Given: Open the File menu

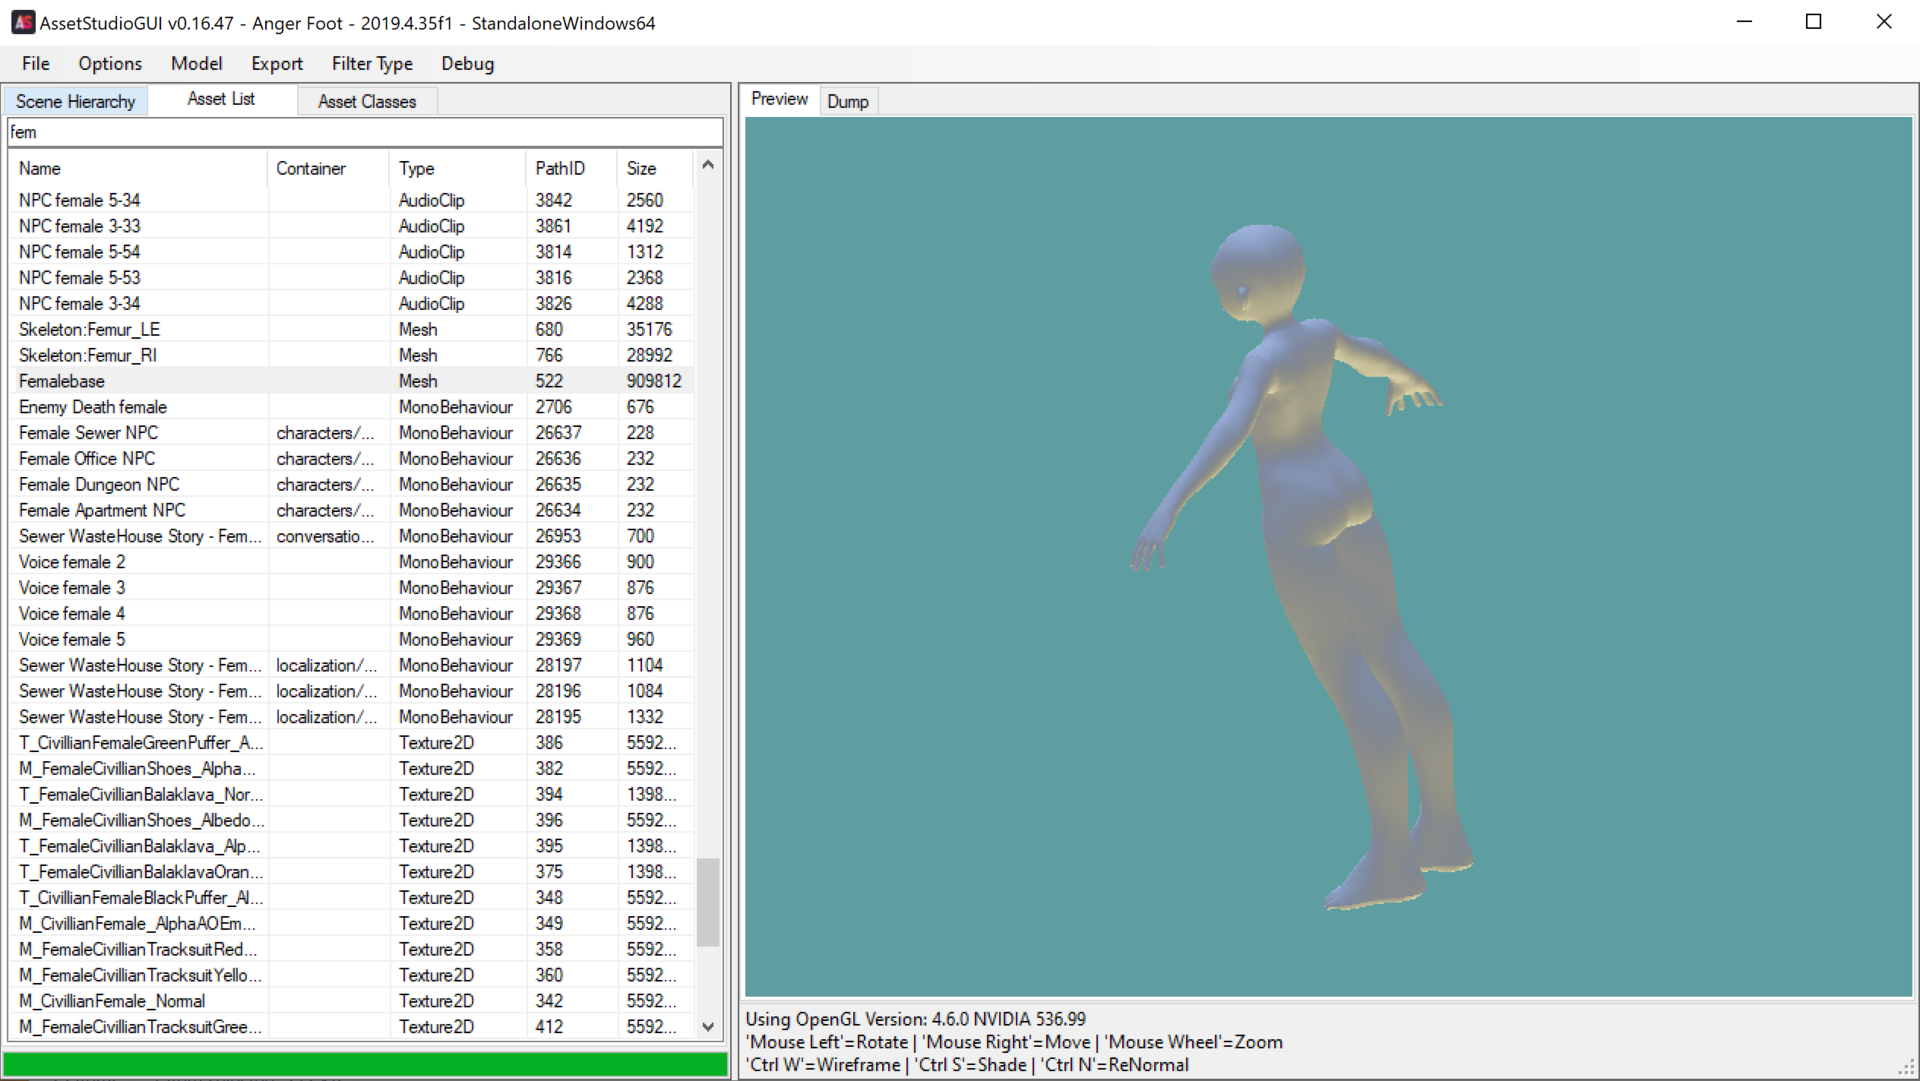Looking at the screenshot, I should [x=36, y=64].
